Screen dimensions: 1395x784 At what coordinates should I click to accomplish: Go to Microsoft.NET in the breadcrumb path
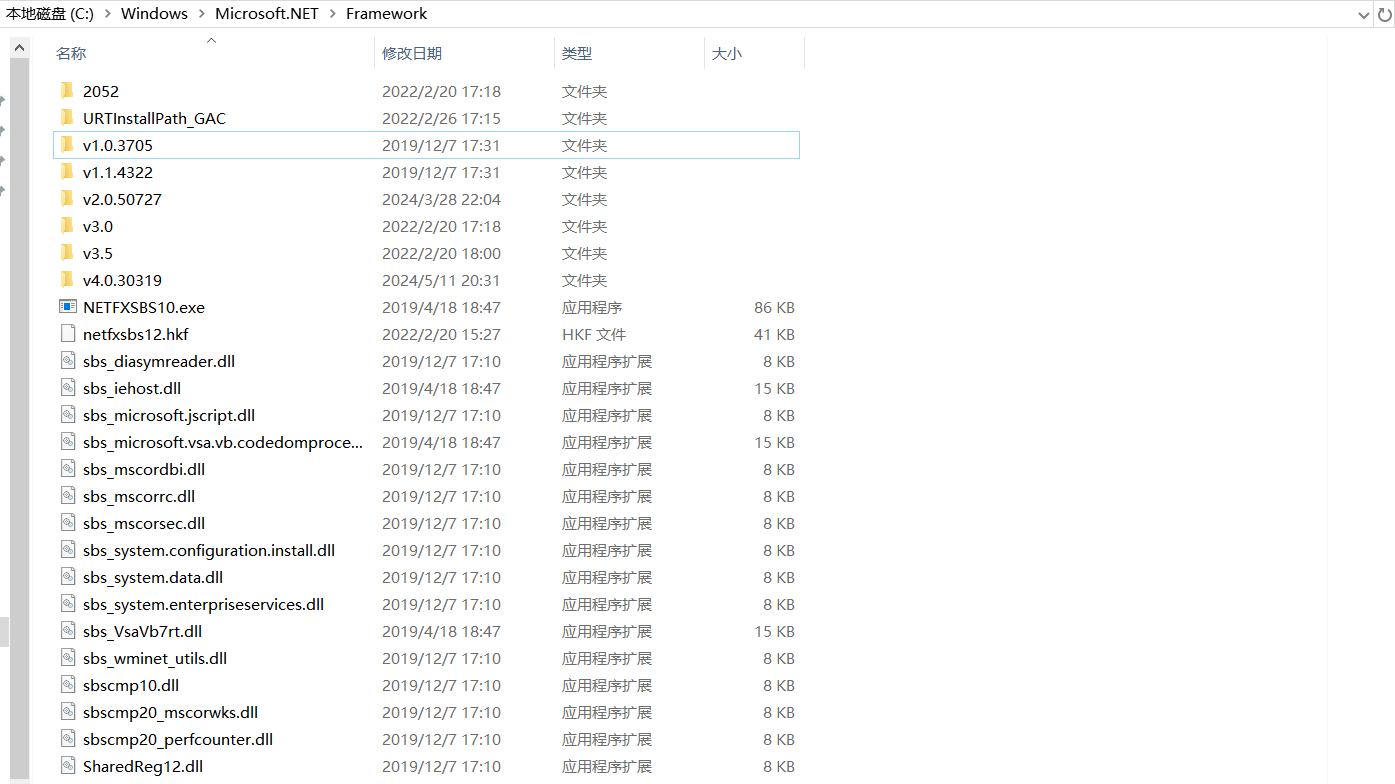267,14
